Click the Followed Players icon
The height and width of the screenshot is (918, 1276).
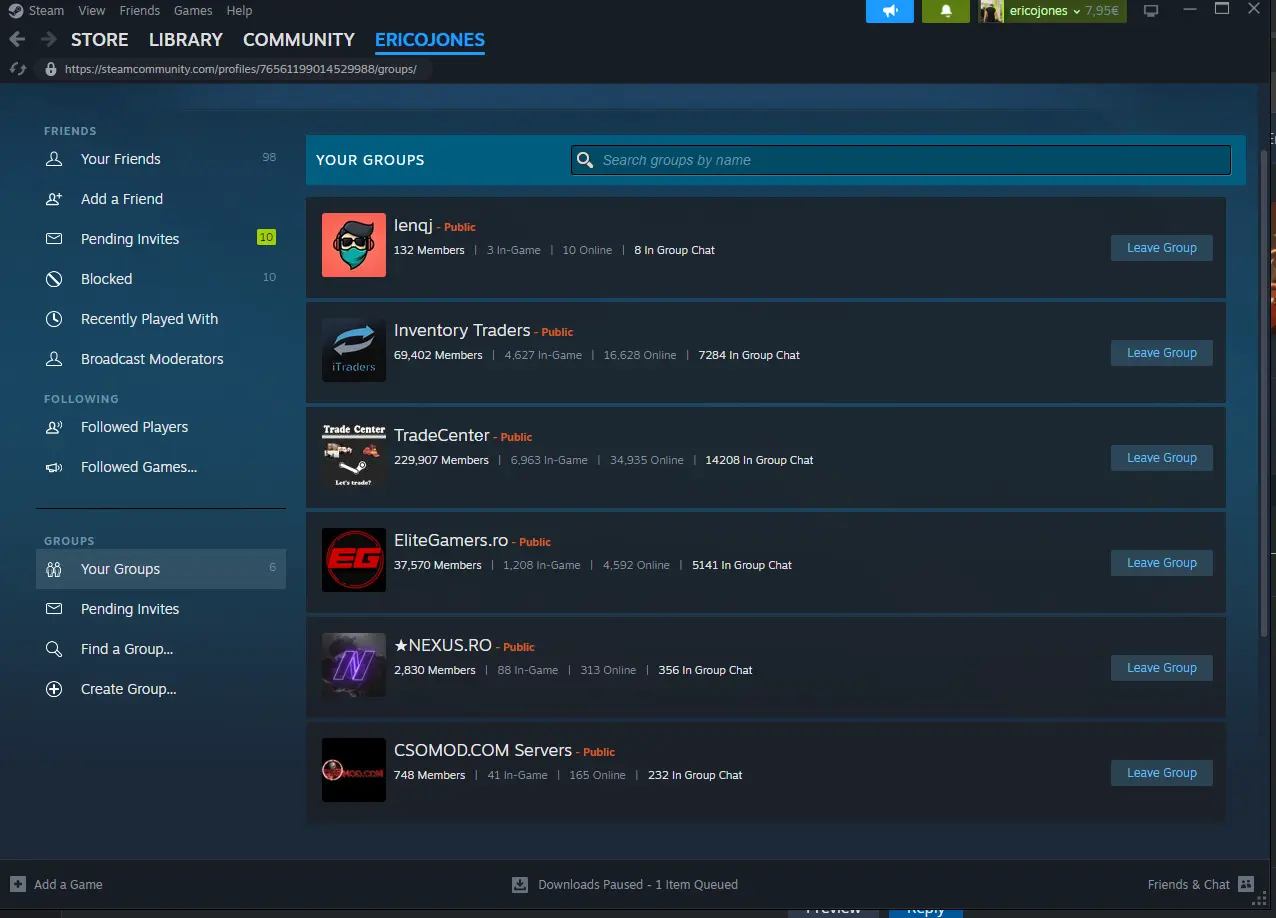coord(54,427)
